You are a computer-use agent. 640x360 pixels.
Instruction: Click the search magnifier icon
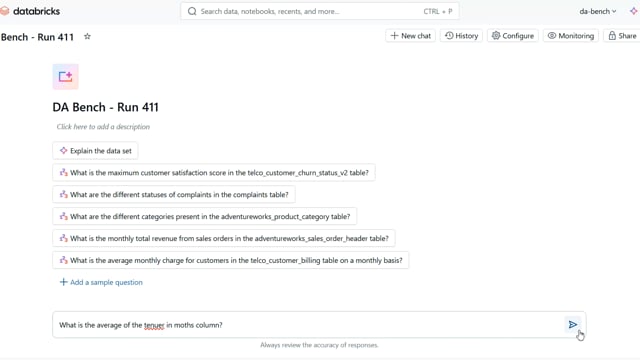192,11
